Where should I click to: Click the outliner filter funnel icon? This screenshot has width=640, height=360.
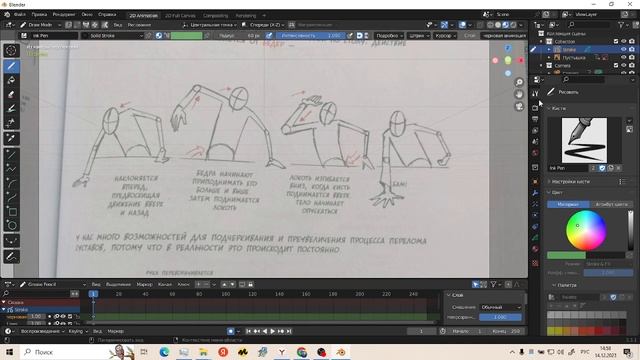pos(621,25)
